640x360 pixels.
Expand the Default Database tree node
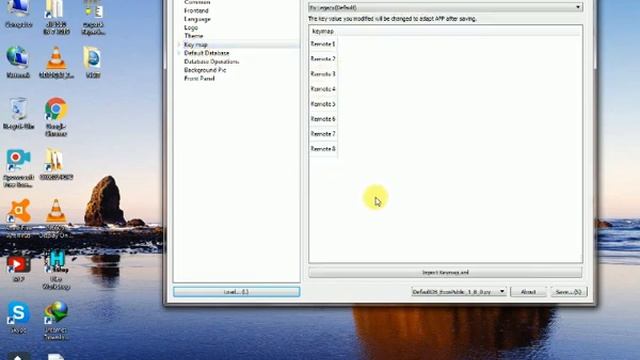(x=179, y=53)
